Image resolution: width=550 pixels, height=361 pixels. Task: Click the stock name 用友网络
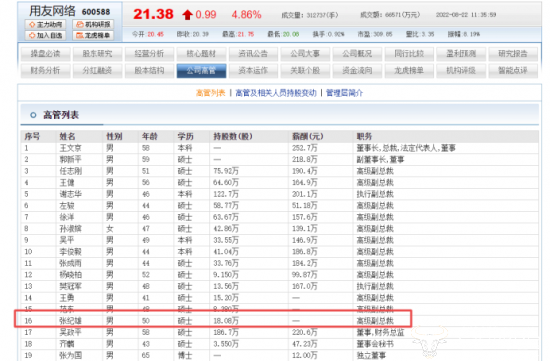[x=52, y=11]
